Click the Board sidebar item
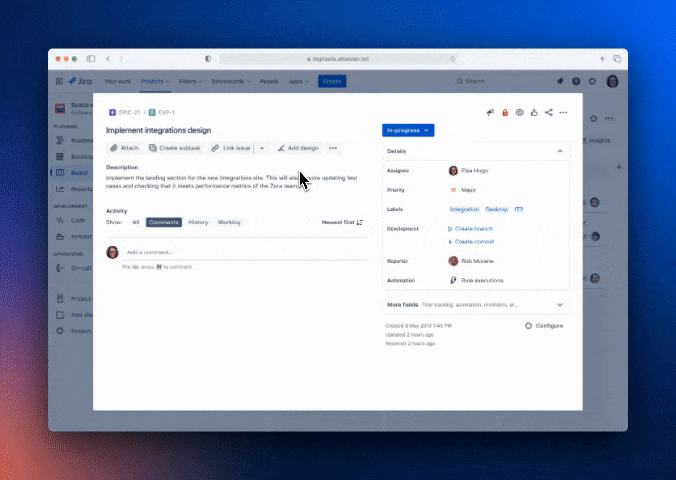The height and width of the screenshot is (480, 676). click(x=72, y=173)
